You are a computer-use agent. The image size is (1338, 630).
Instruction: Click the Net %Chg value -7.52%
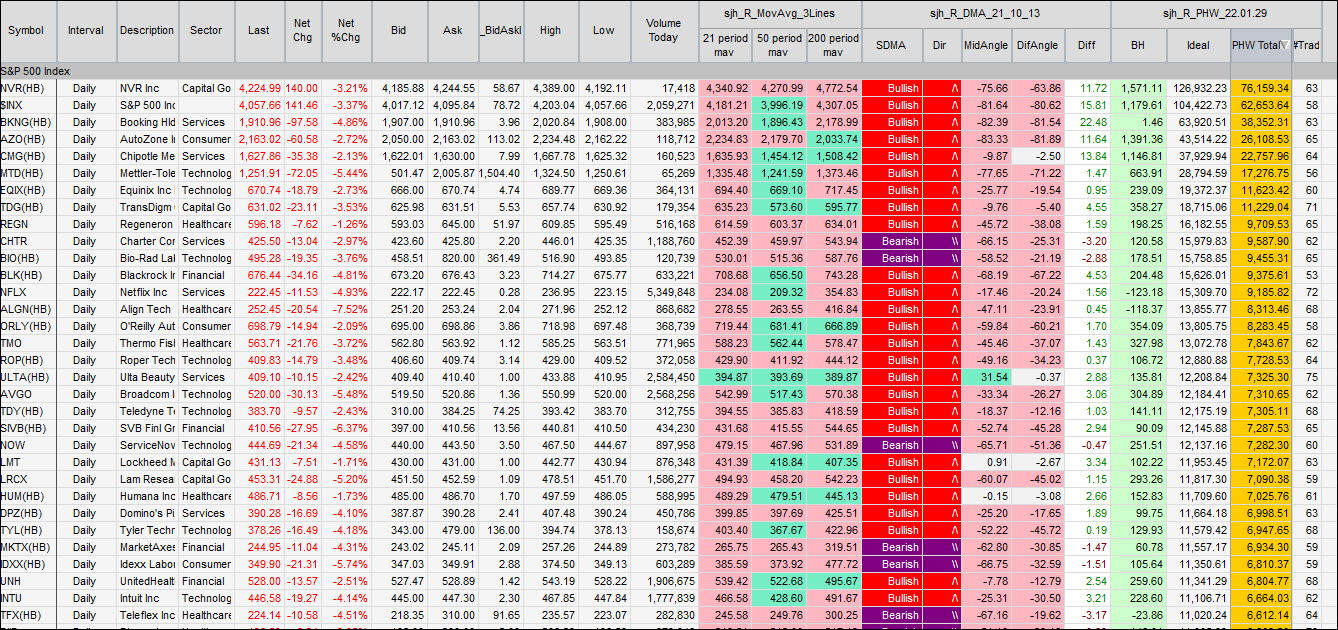(348, 309)
